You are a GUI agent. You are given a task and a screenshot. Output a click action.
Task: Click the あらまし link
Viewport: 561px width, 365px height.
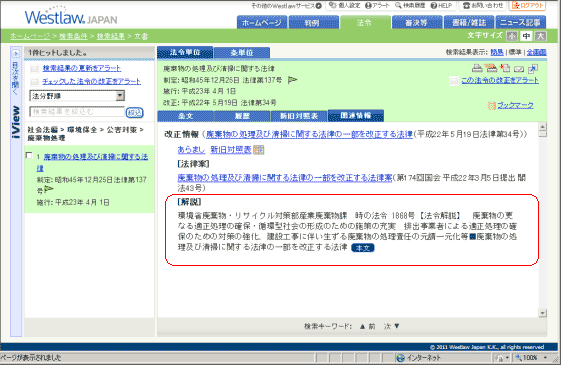(x=191, y=150)
